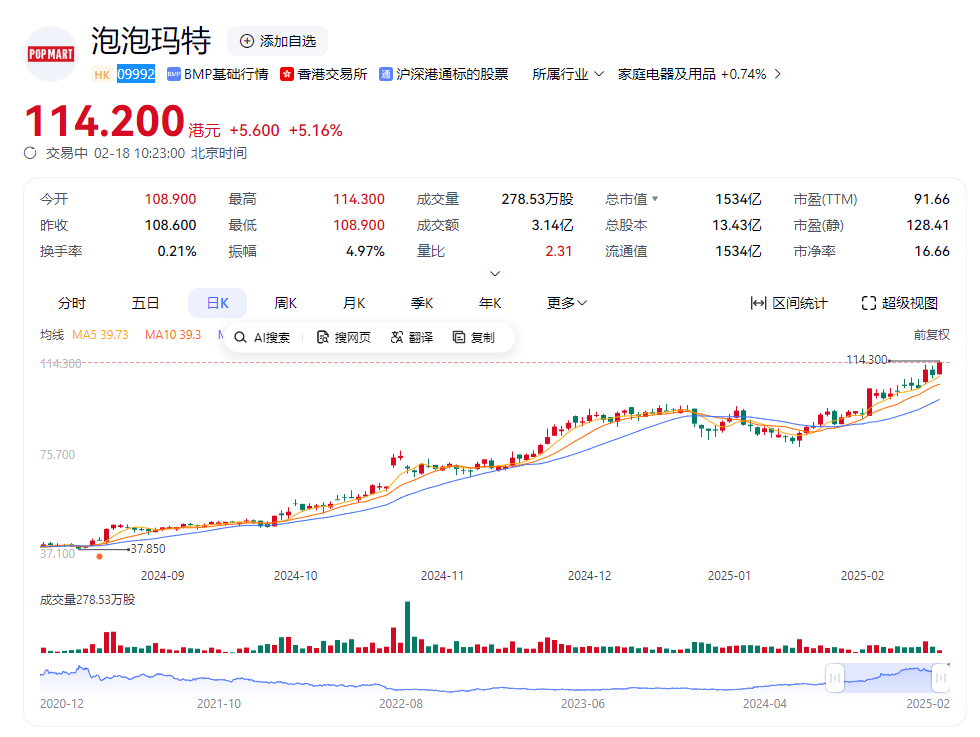Click the 总市值 value 1534亿

[x=738, y=199]
